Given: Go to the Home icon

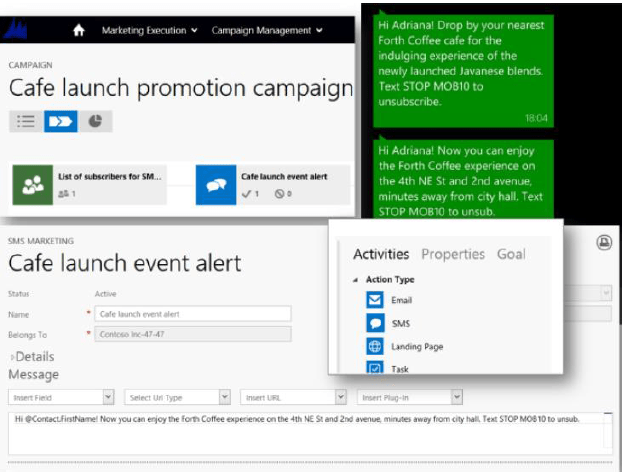Looking at the screenshot, I should [x=79, y=30].
